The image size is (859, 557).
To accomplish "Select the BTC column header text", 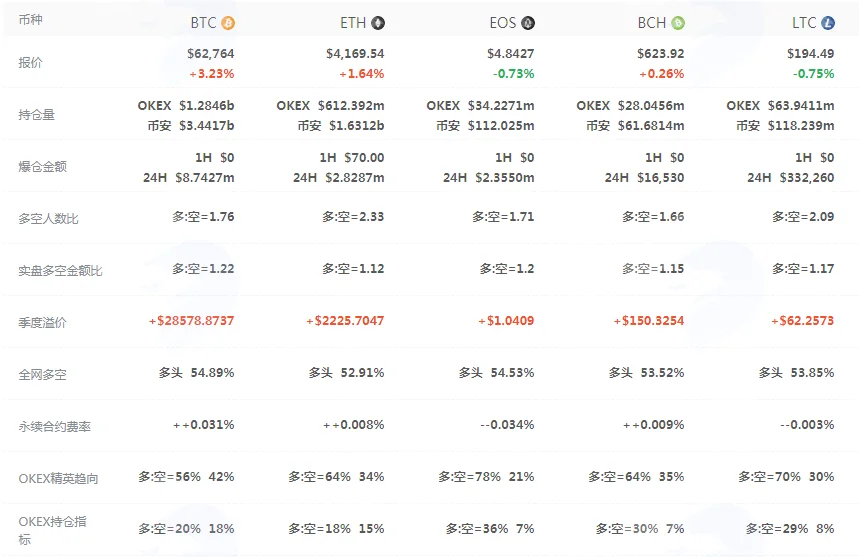I will (203, 23).
